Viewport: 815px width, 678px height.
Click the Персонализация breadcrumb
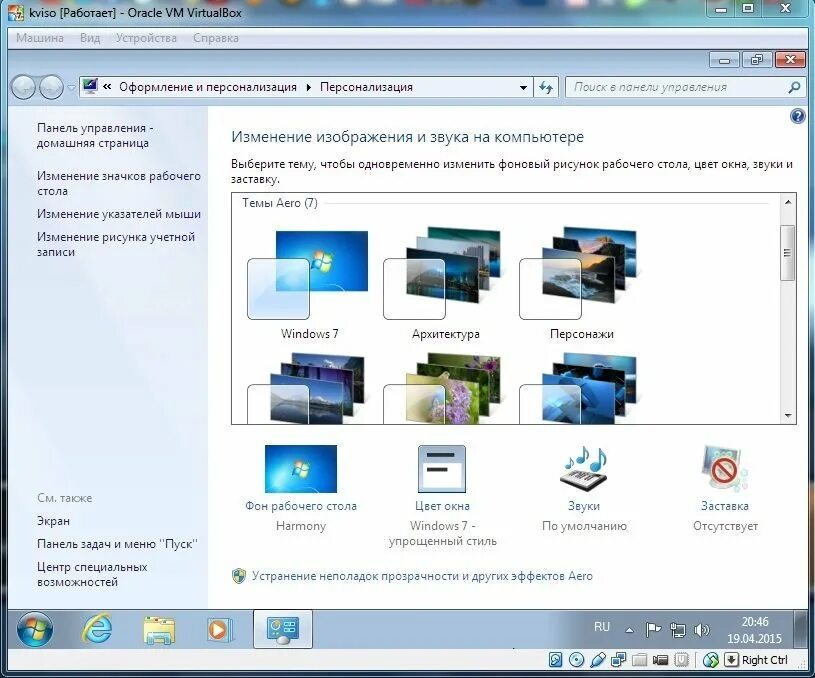366,87
